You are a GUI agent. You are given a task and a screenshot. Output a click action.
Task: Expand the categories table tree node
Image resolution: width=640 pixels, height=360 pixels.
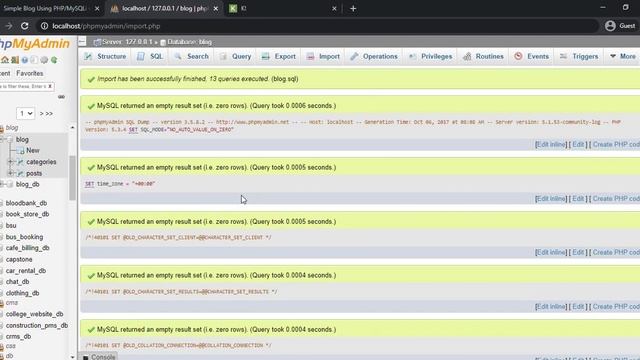[11, 162]
